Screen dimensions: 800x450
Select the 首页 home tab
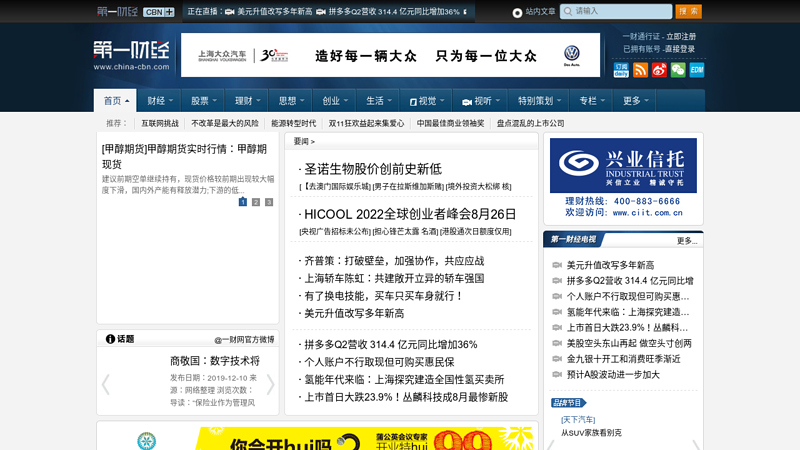tap(115, 101)
